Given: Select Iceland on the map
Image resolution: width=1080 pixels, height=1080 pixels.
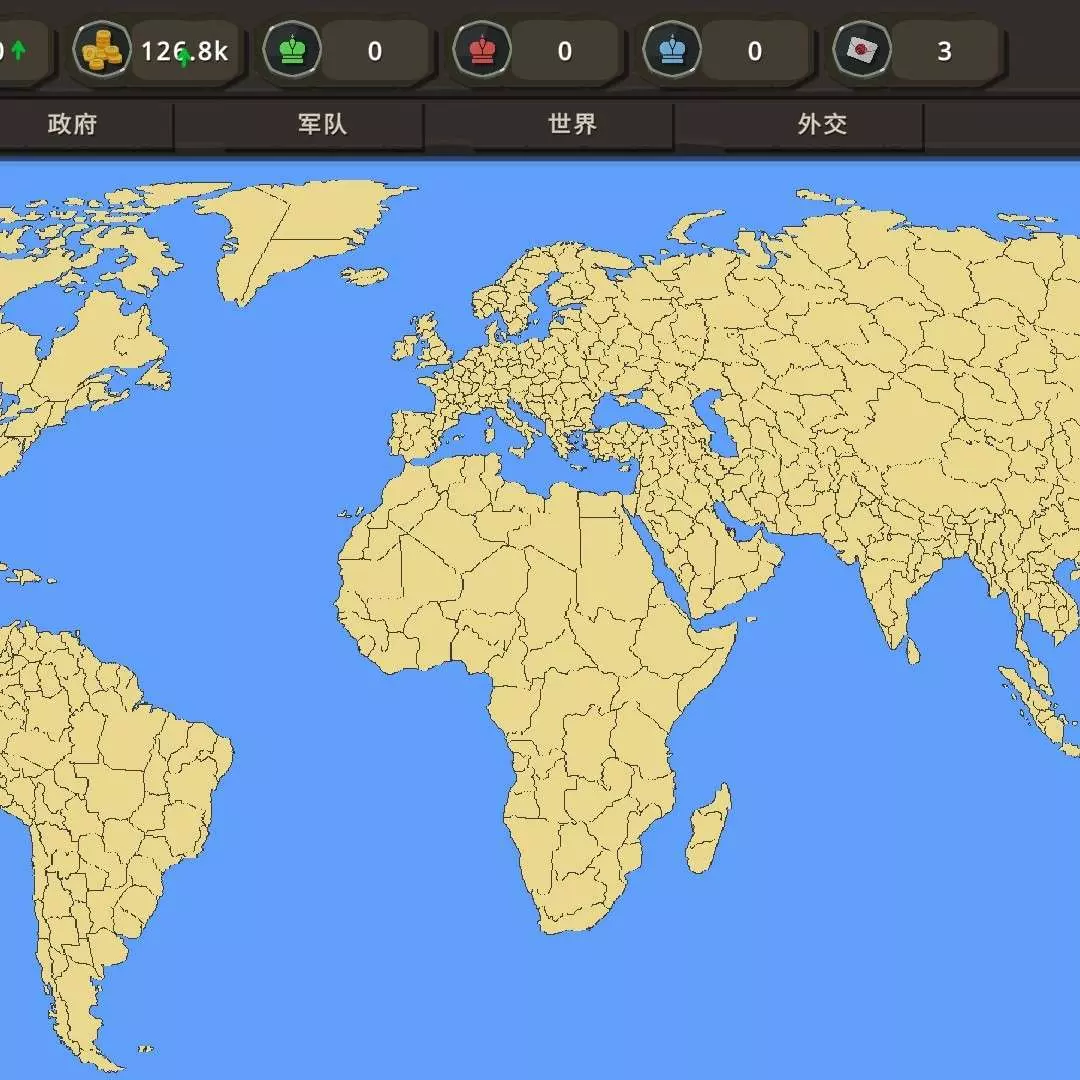Looking at the screenshot, I should [x=364, y=274].
